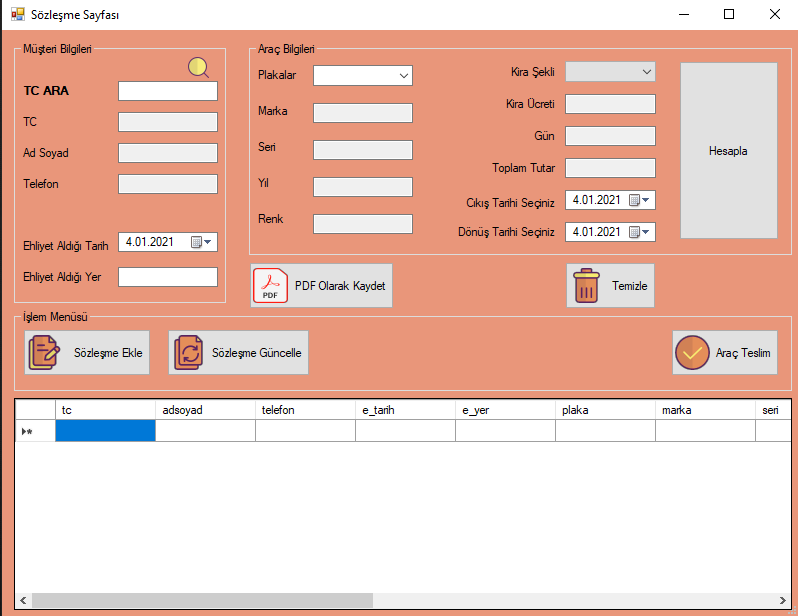This screenshot has width=798, height=616.
Task: Click the PDF file icon
Action: 270,286
